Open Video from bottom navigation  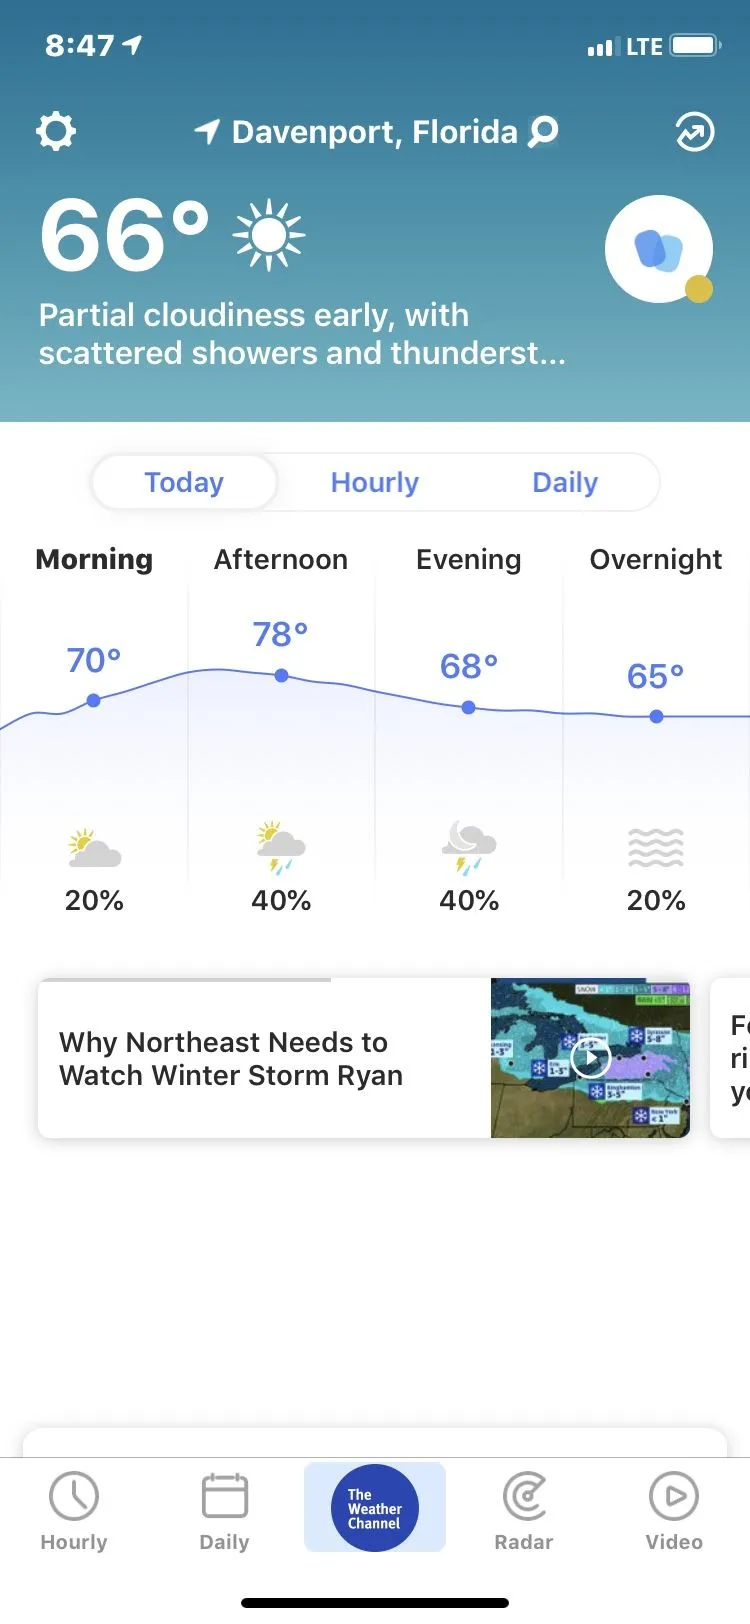674,1510
